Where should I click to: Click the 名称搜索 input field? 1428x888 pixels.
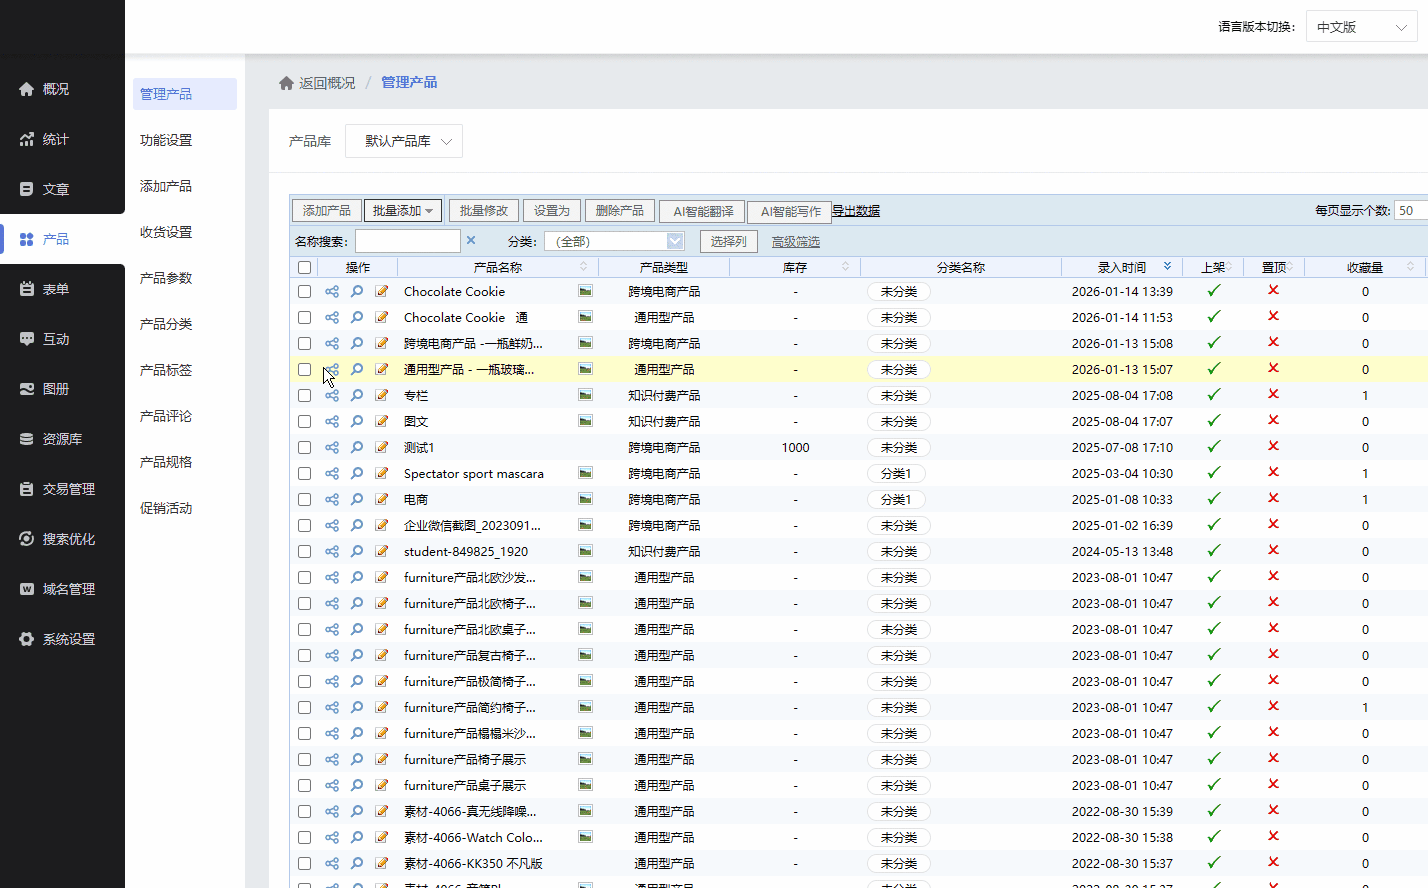(408, 241)
